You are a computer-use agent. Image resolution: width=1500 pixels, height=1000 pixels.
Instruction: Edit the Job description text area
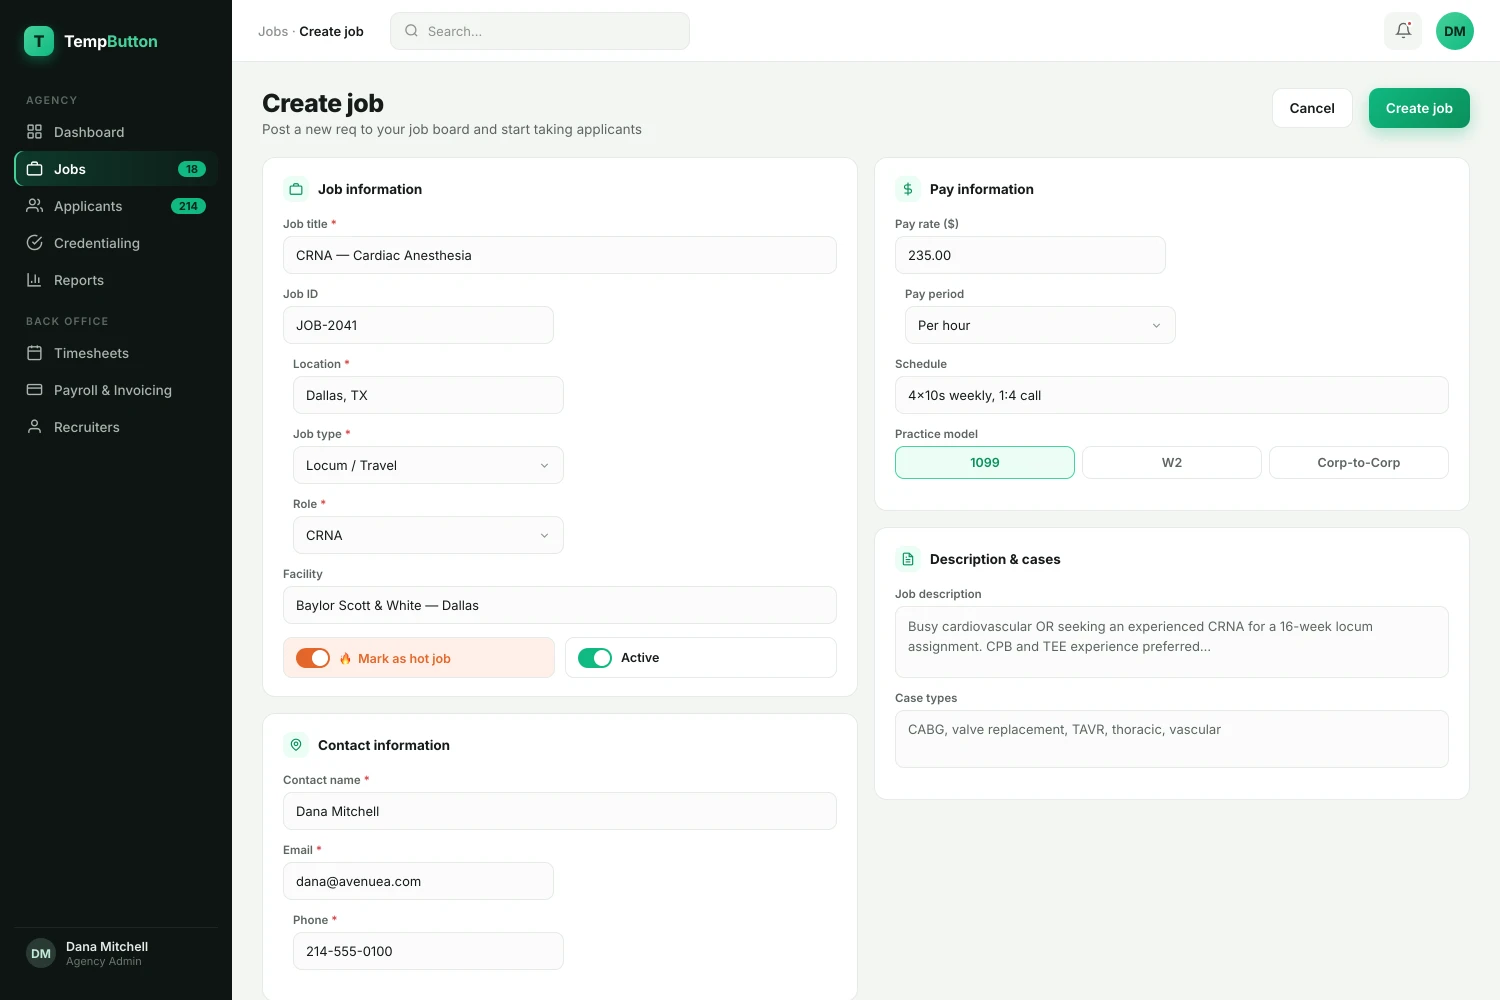[x=1172, y=642]
